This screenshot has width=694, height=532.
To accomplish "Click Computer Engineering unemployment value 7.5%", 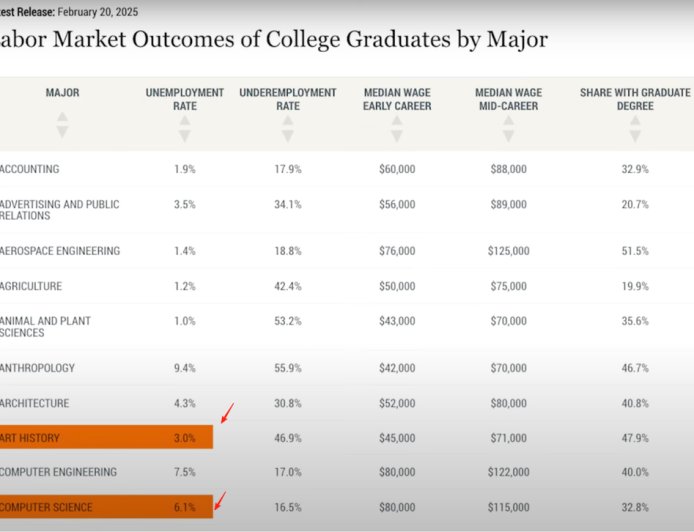I will [x=184, y=472].
